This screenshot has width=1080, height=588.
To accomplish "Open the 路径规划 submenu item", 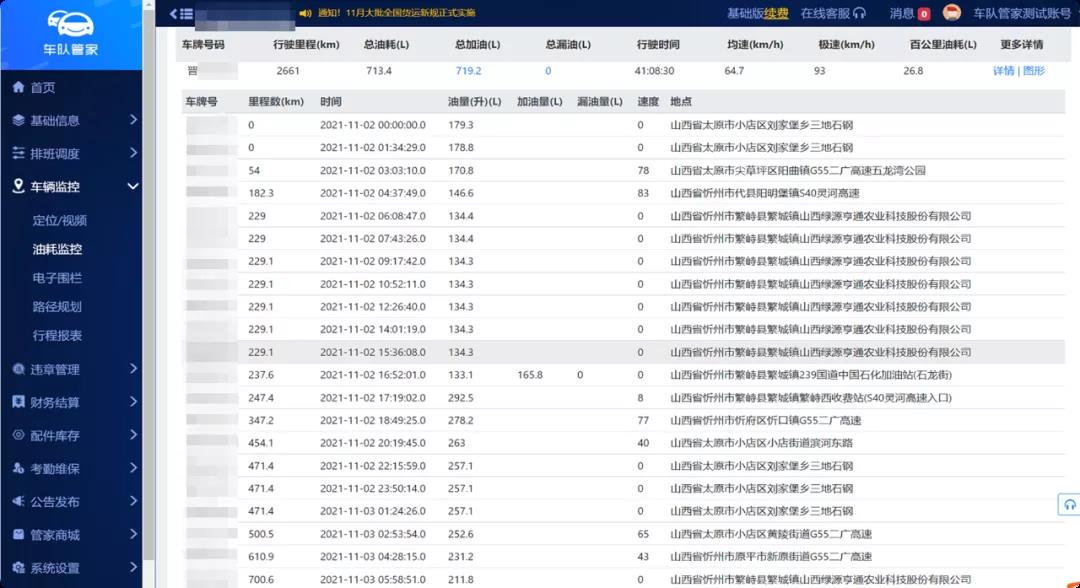I will click(x=57, y=307).
